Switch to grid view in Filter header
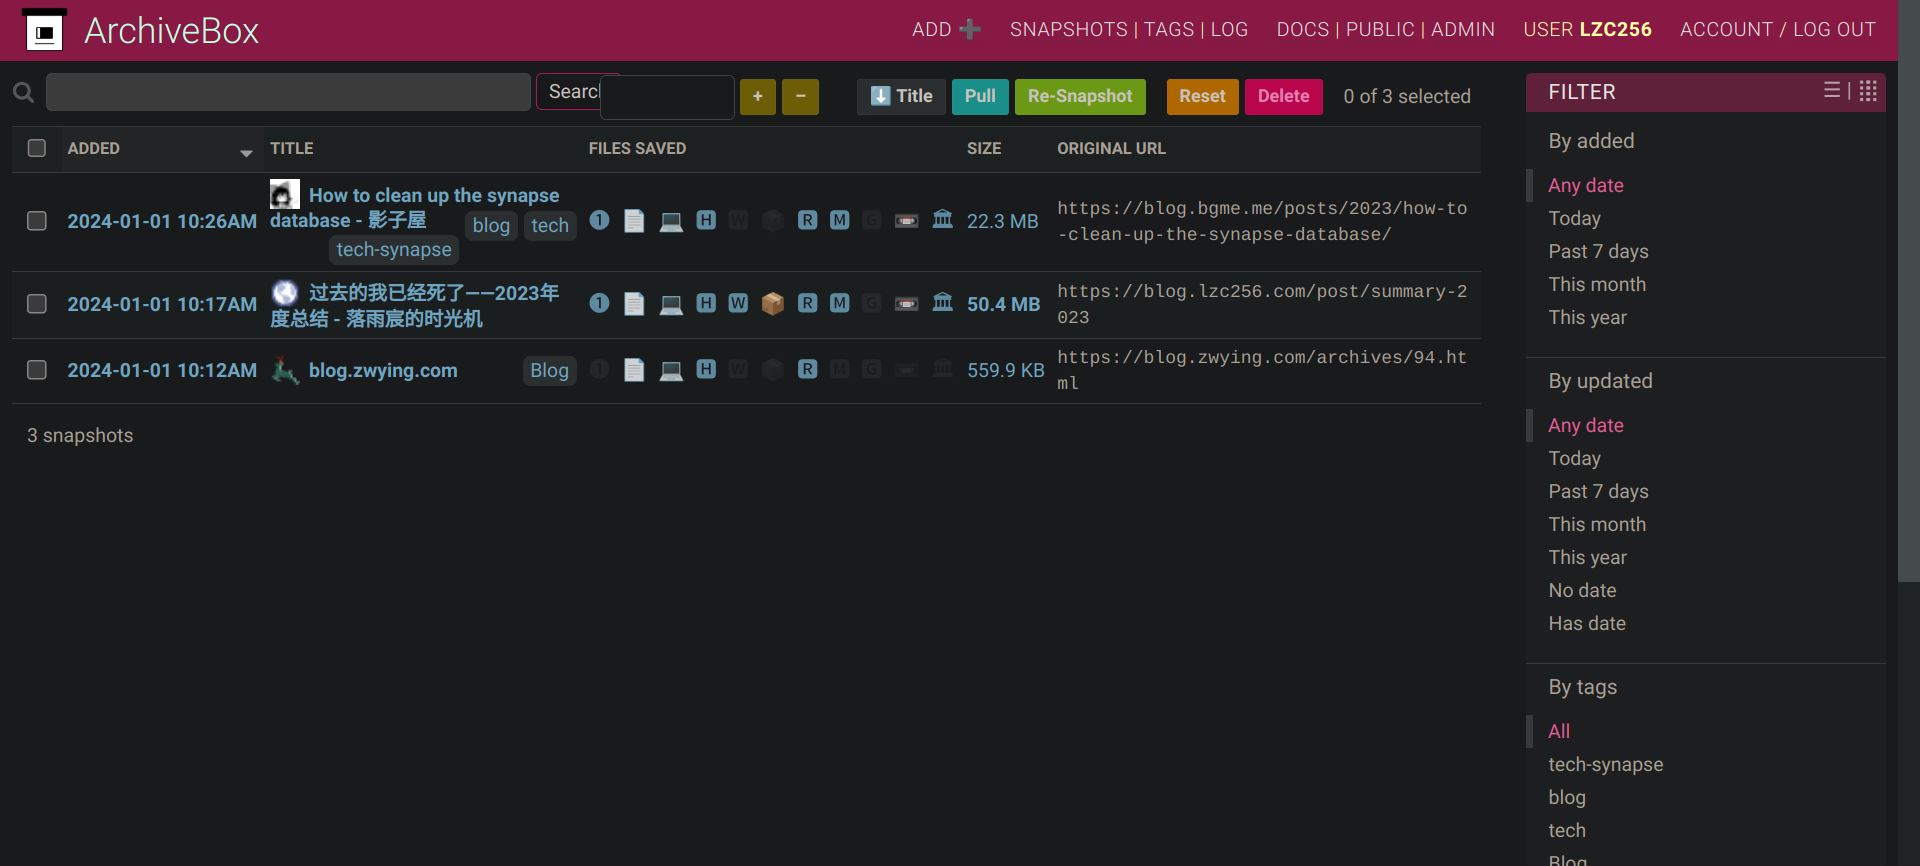 1868,92
